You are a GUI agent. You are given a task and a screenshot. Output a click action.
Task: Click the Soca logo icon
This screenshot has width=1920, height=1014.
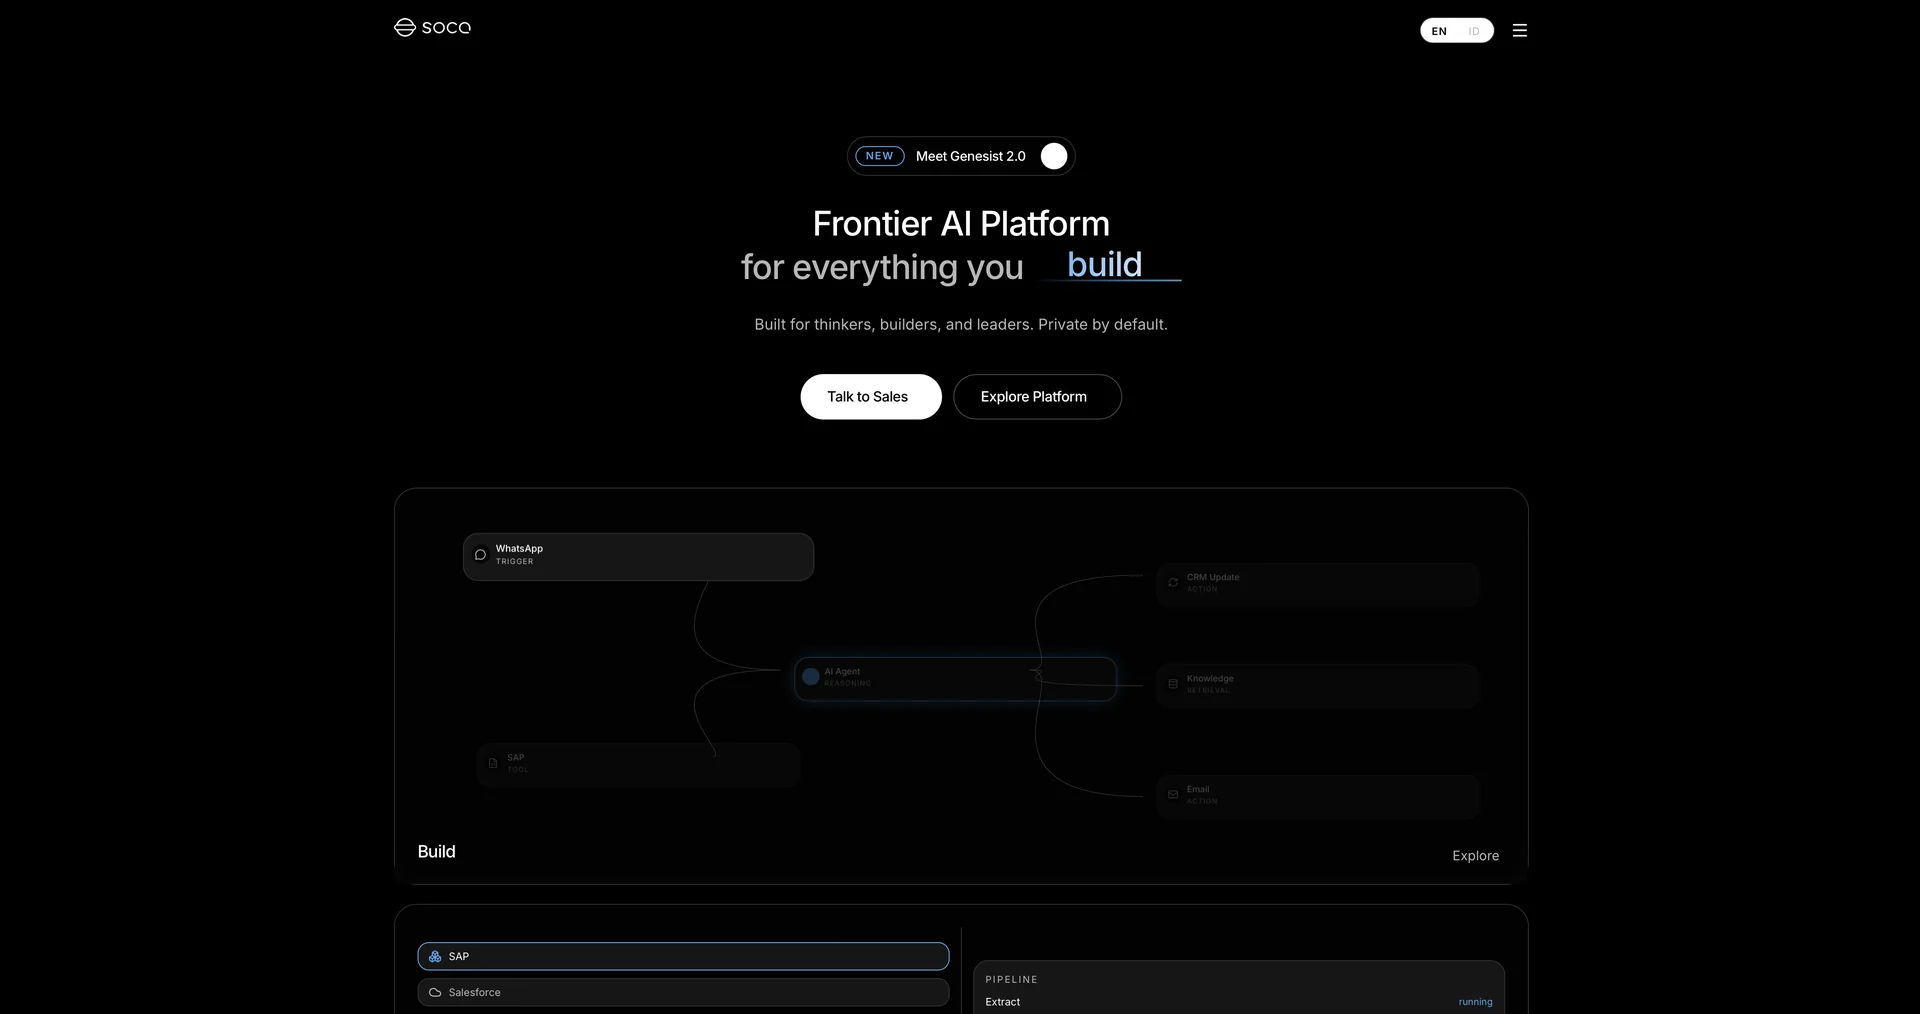(x=405, y=28)
